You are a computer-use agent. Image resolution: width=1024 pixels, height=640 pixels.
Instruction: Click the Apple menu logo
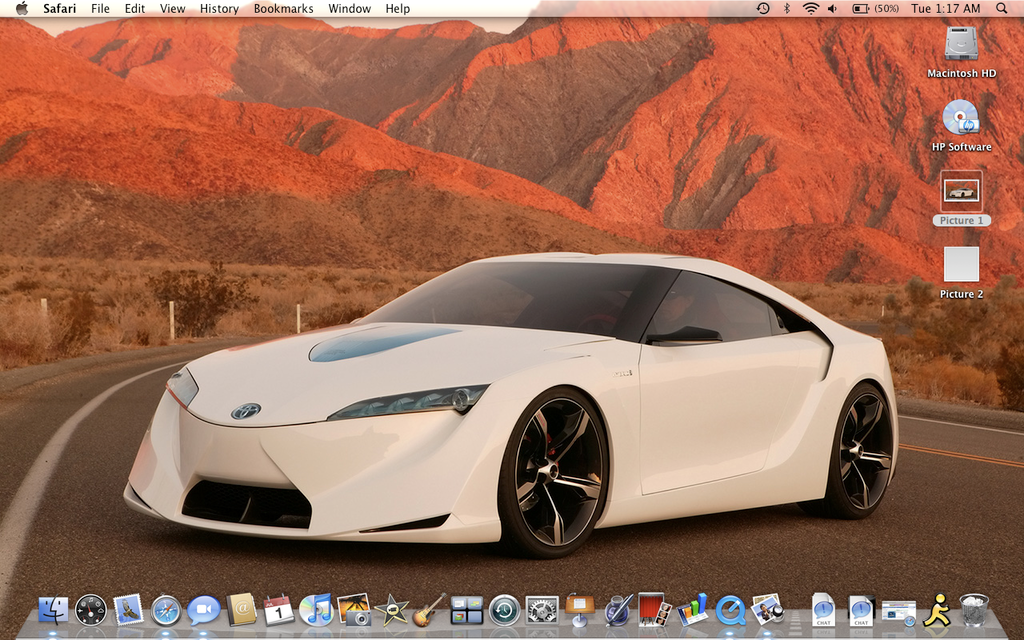21,8
